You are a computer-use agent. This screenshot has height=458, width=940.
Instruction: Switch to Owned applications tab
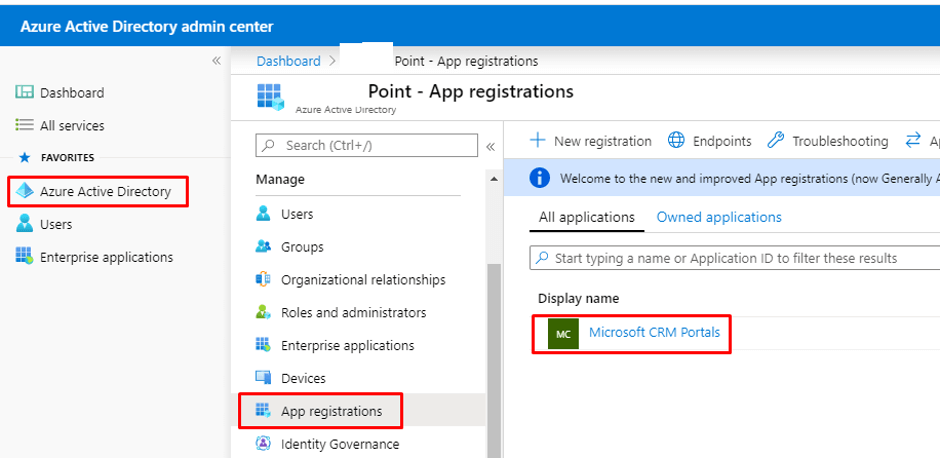pyautogui.click(x=719, y=217)
